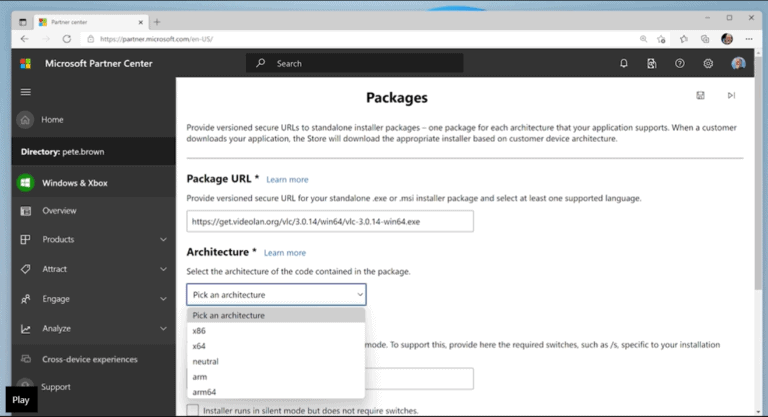Screen dimensions: 768x417
Task: Expand the Analyze menu chevron
Action: [163, 329]
